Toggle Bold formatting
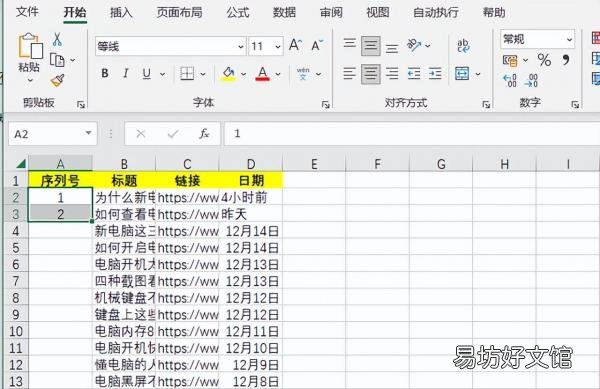 coord(104,73)
